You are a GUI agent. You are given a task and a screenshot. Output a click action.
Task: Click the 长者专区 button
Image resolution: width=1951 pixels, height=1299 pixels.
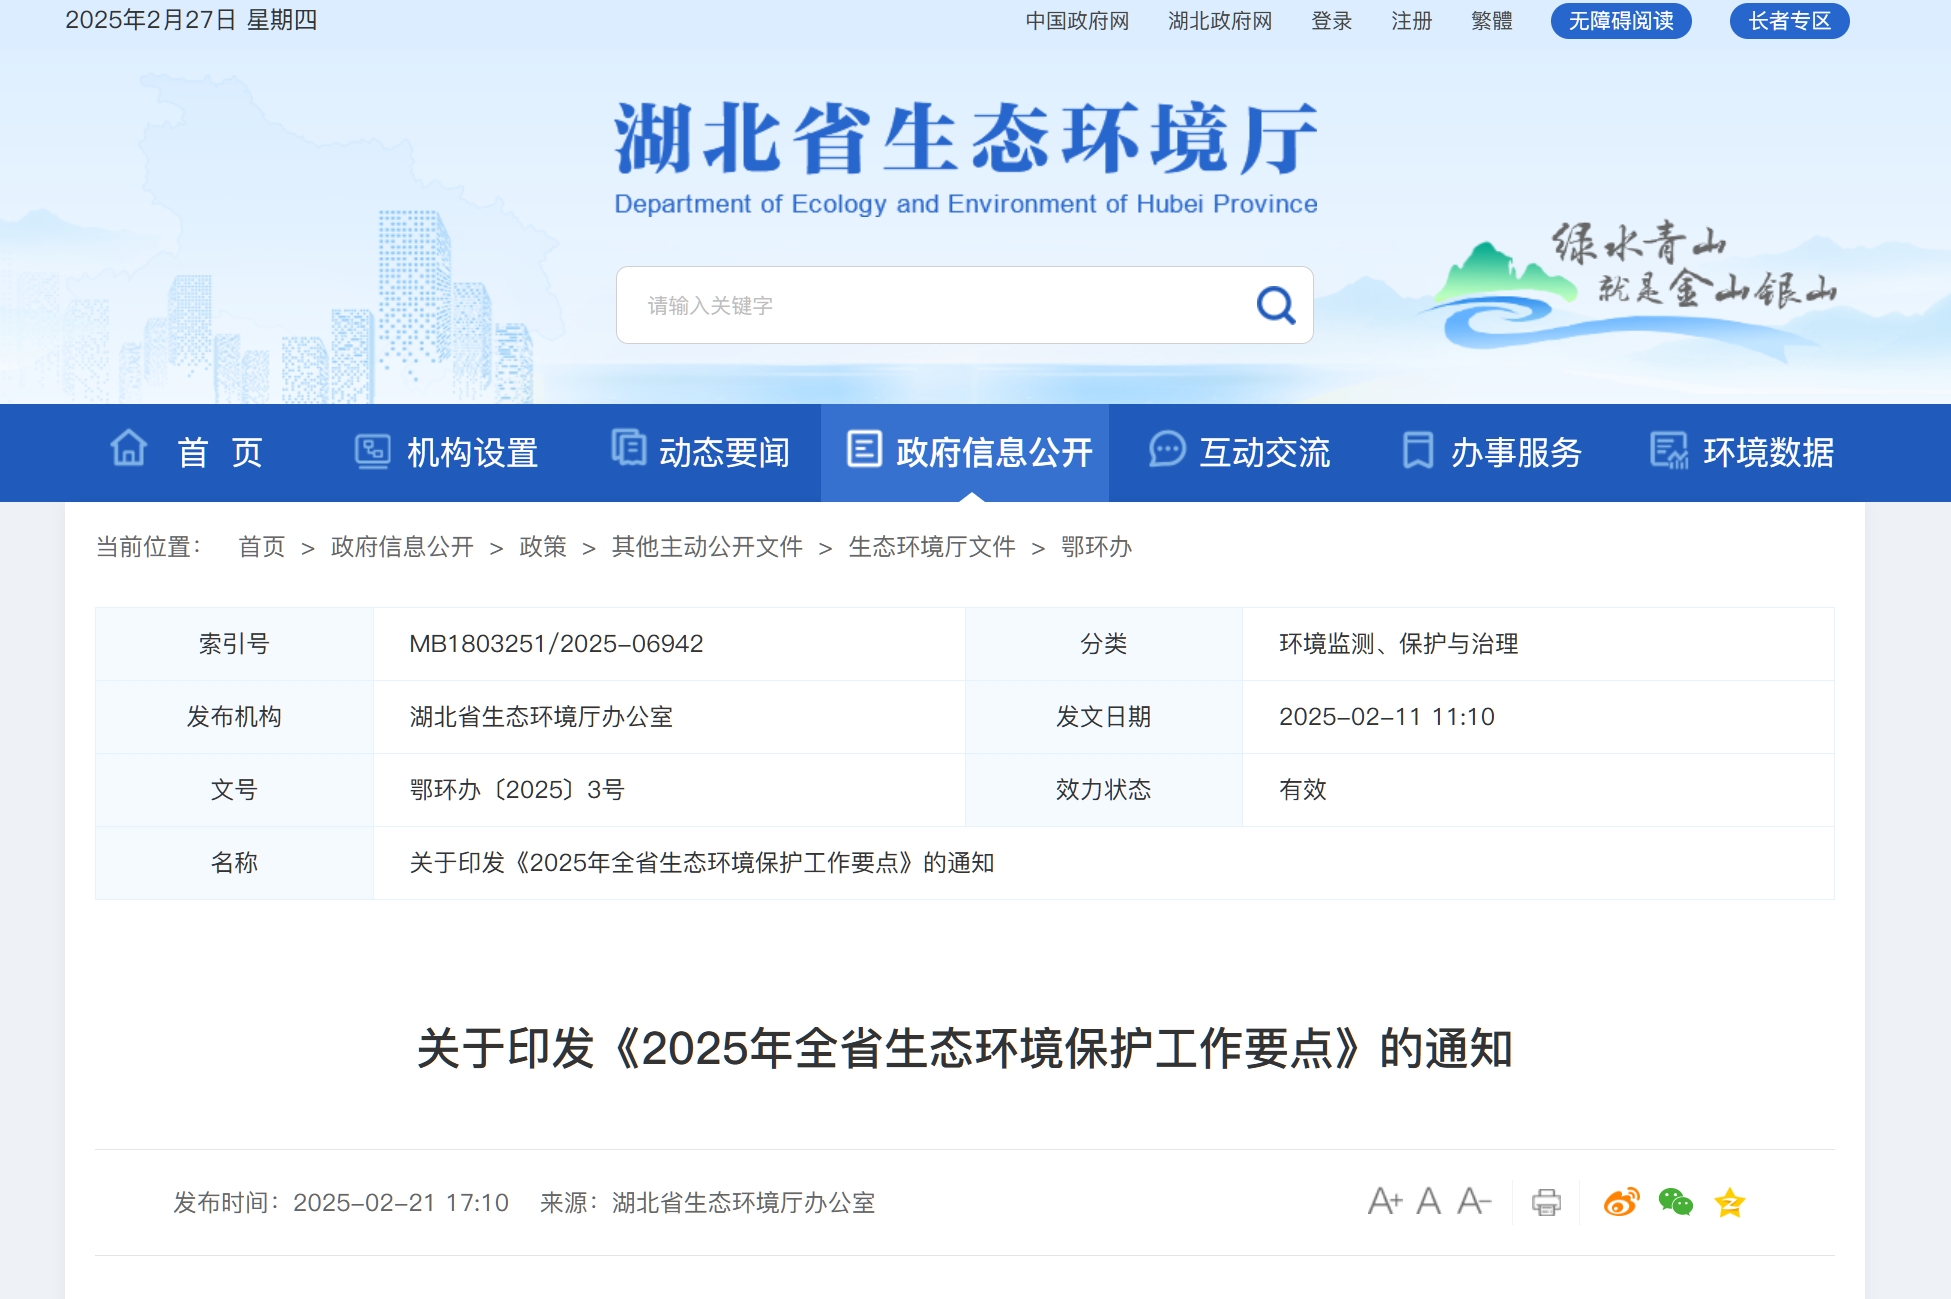1789,21
